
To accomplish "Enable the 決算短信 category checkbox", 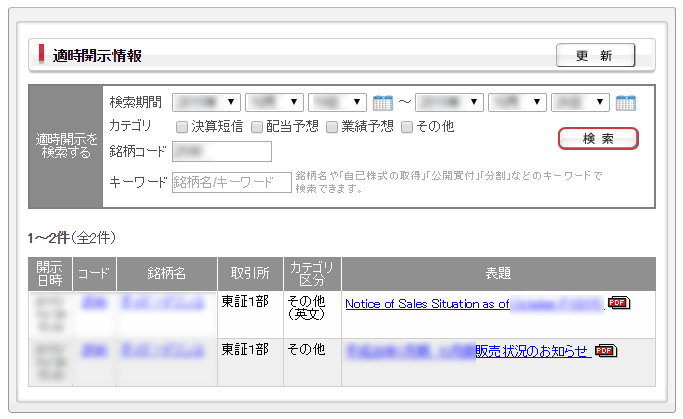I will (182, 127).
